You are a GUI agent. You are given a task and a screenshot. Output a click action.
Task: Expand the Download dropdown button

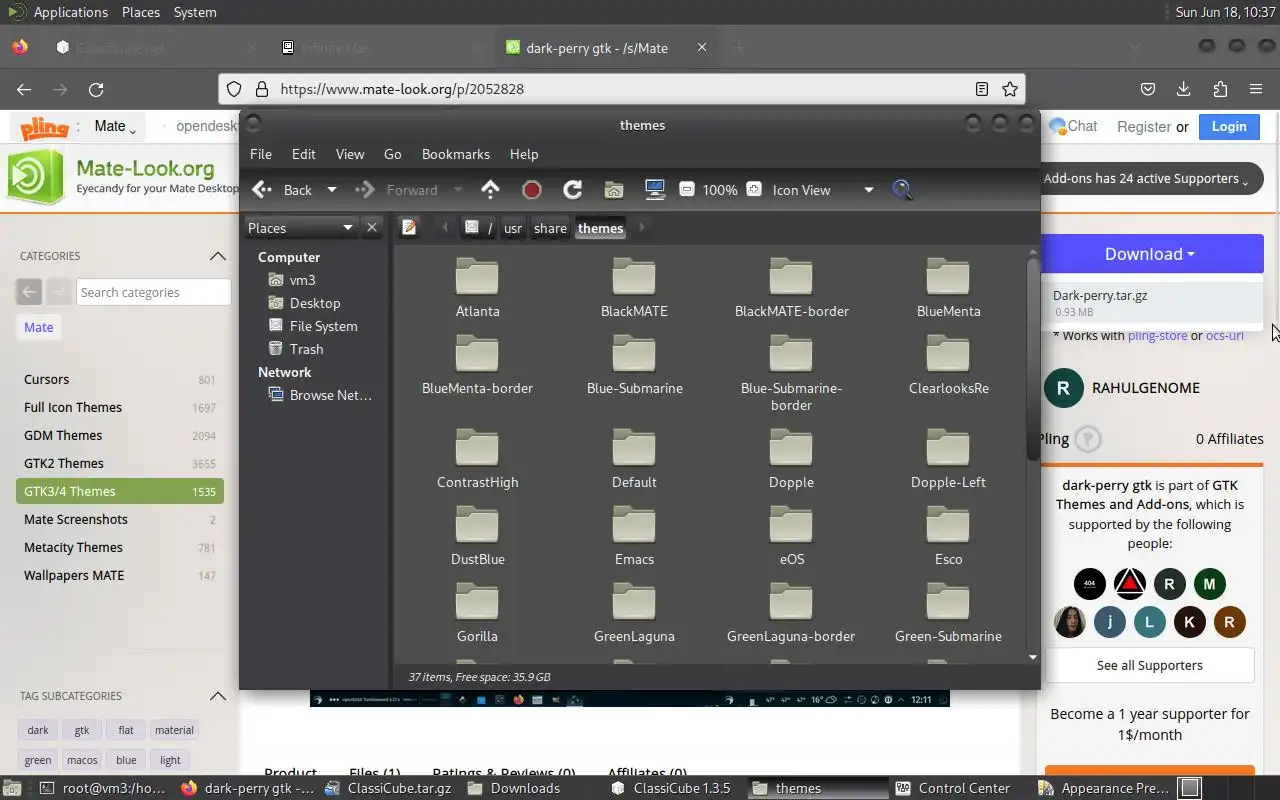point(1150,254)
